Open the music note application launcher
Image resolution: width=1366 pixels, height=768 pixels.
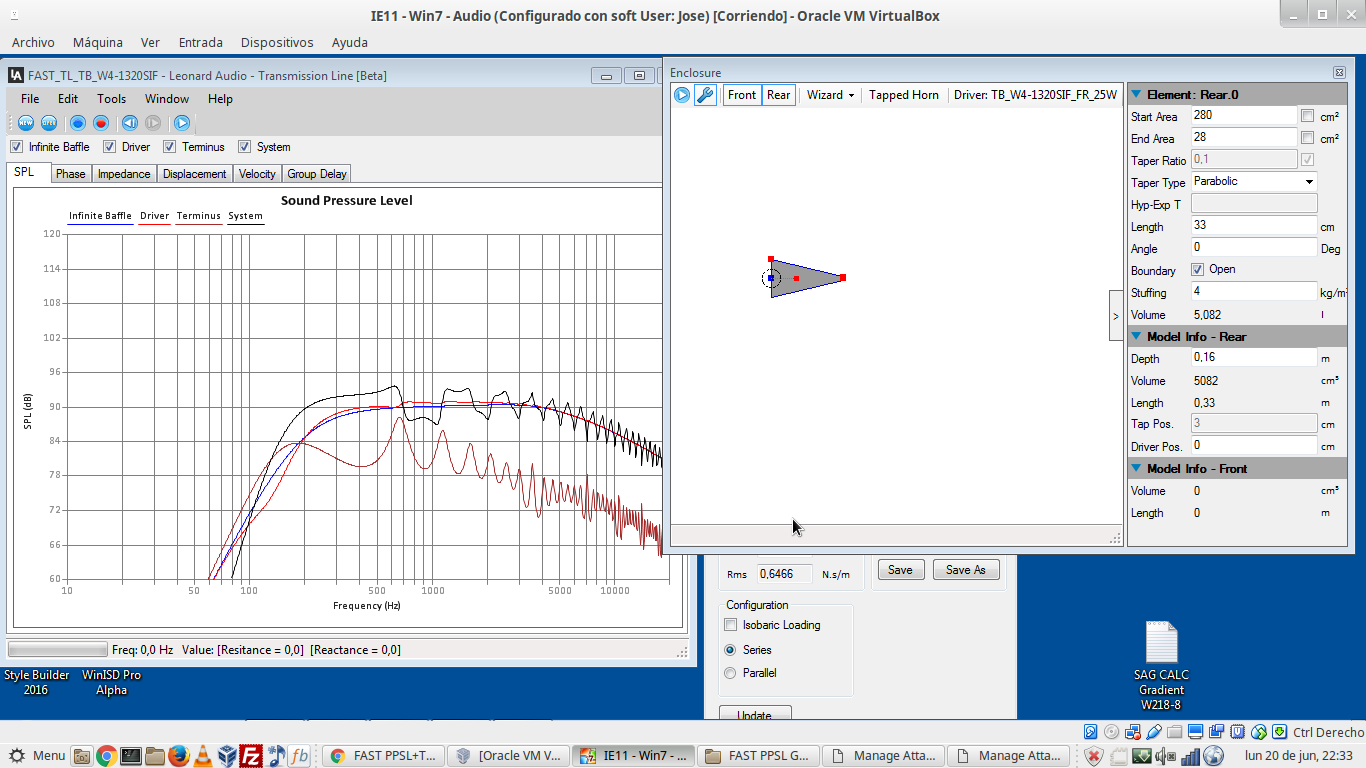coord(276,756)
